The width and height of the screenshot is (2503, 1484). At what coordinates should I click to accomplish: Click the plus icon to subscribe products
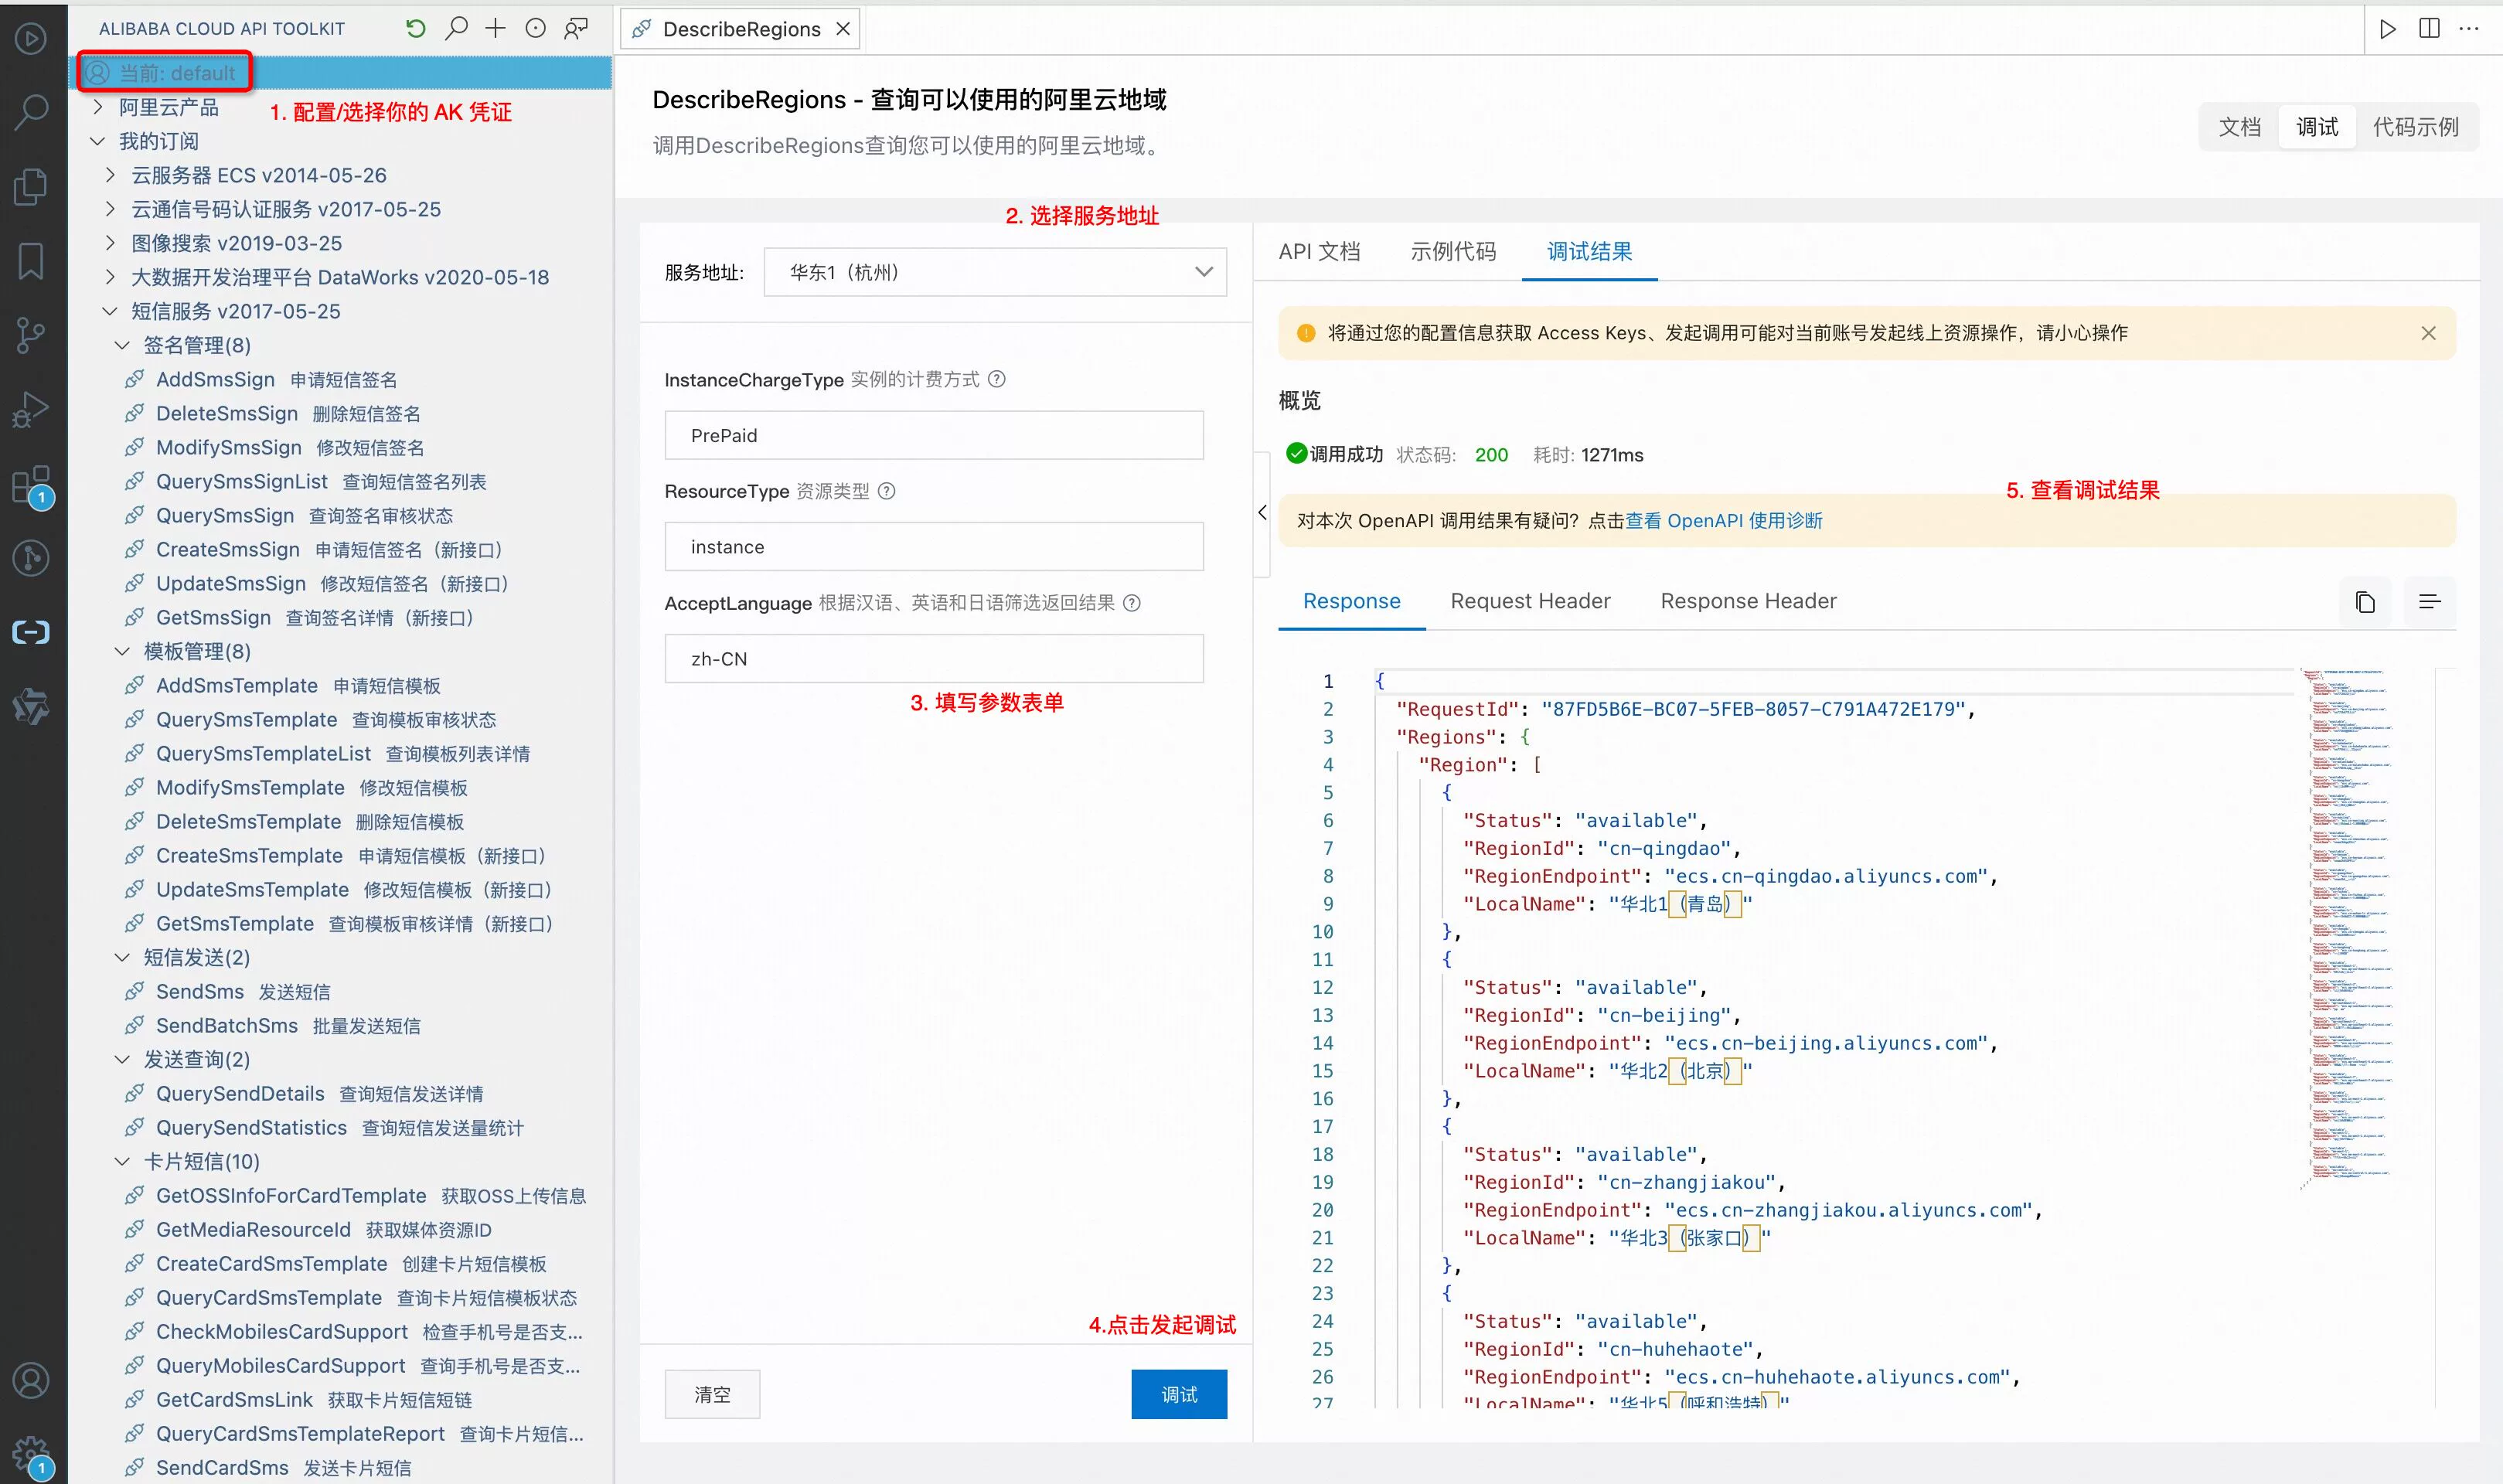tap(495, 29)
